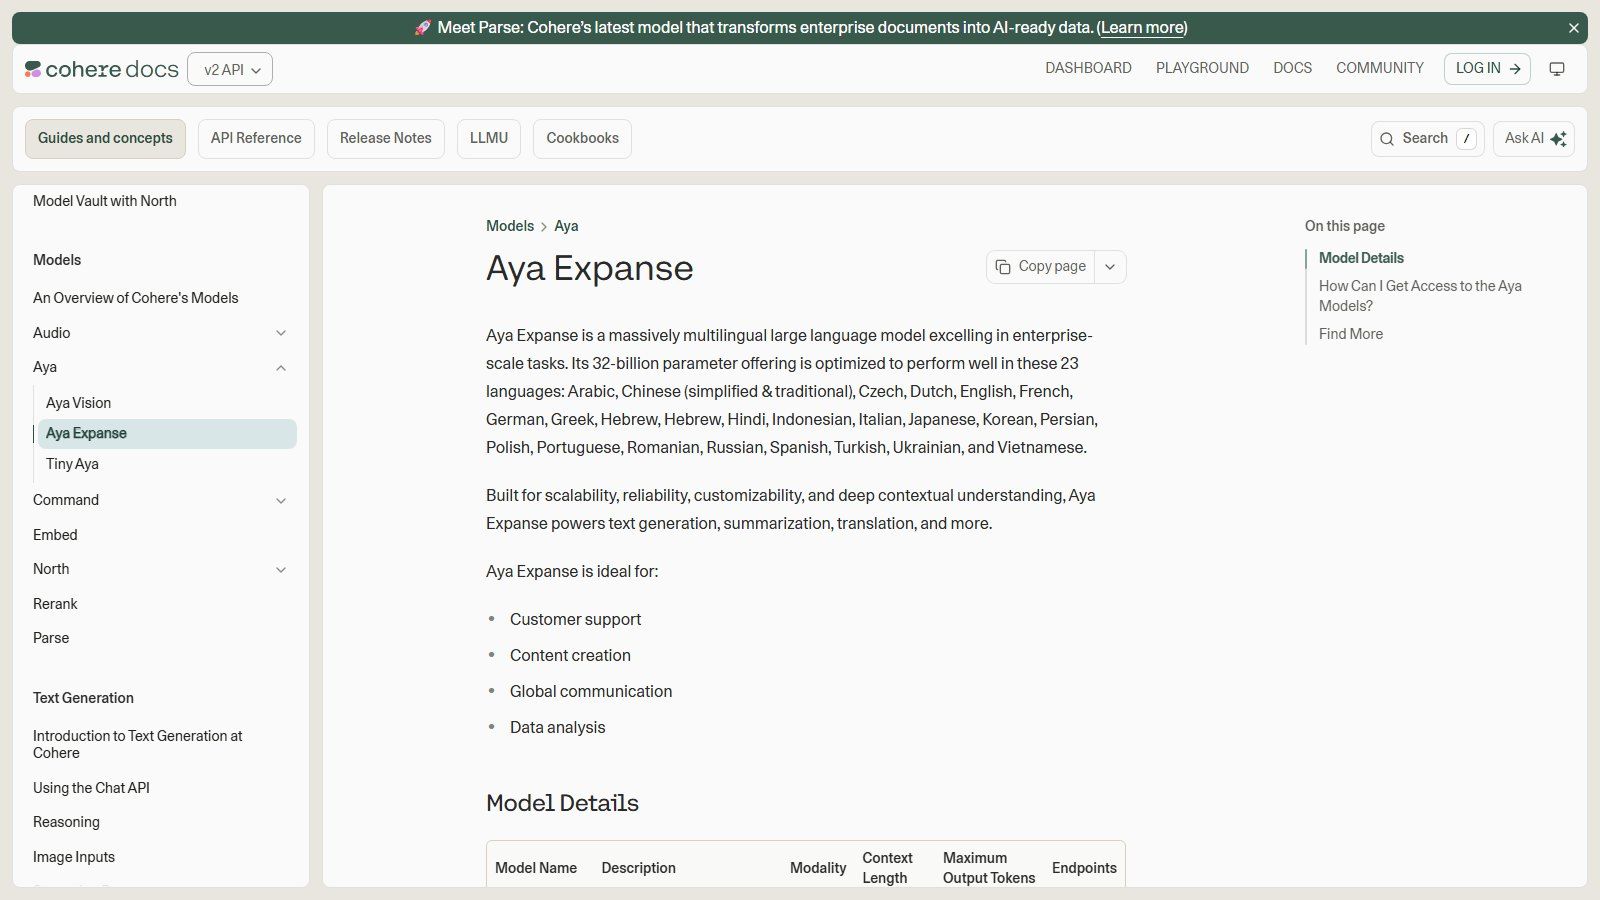
Task: Click the Aya Expanse page title
Action: coord(589,268)
